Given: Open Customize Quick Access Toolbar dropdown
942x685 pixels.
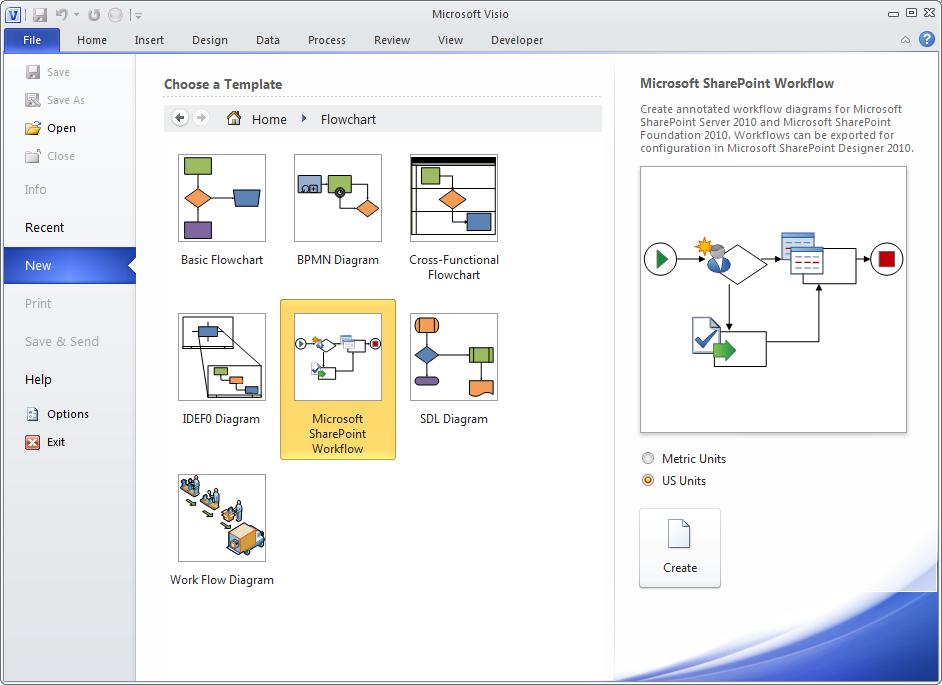Looking at the screenshot, I should click(139, 15).
